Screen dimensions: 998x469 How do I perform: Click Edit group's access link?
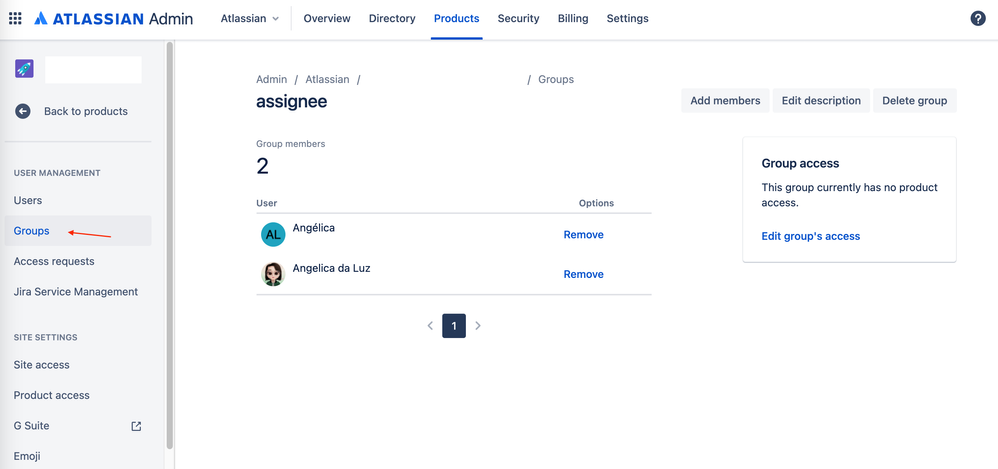click(x=811, y=236)
